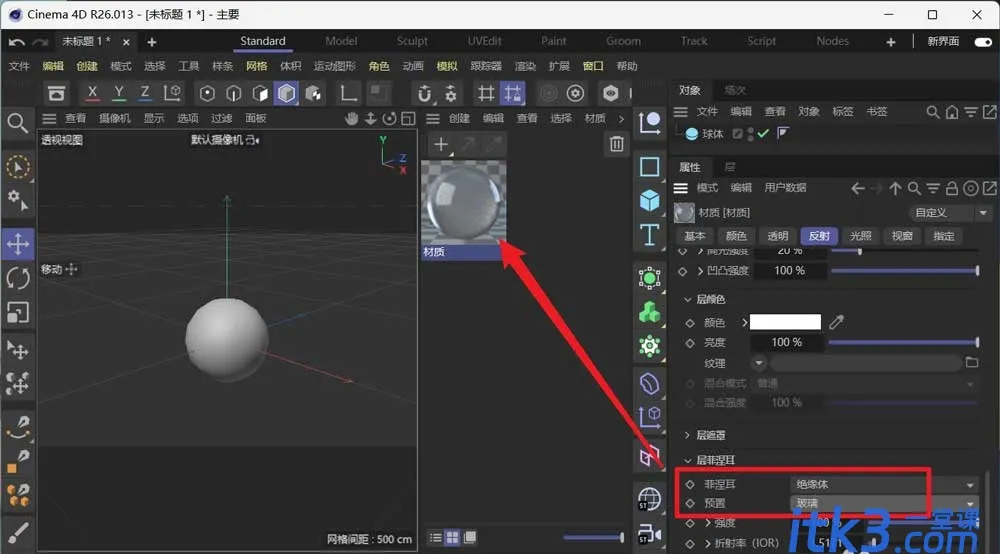Screen dimensions: 1000x554
Task: Click the Text spline T icon
Action: pos(649,235)
